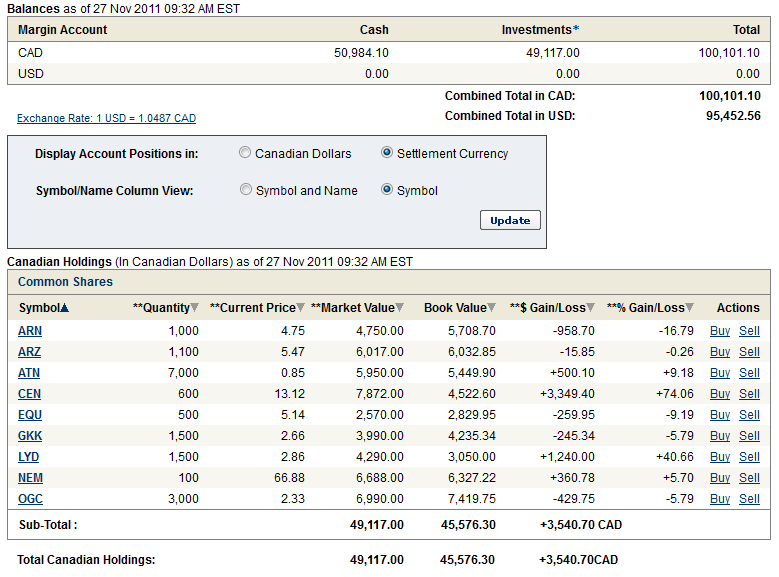Open the ARN stock symbol link
The height and width of the screenshot is (577, 779).
coord(30,331)
